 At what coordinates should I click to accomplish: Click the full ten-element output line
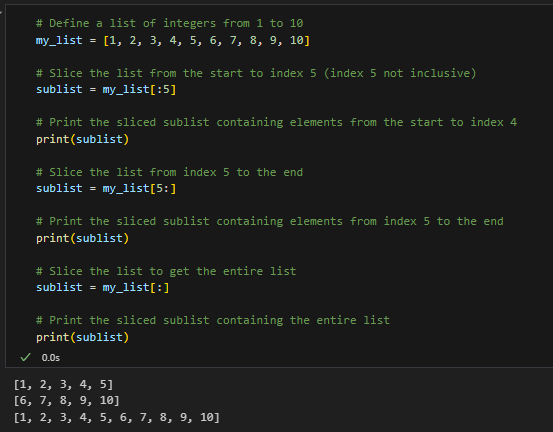117,418
